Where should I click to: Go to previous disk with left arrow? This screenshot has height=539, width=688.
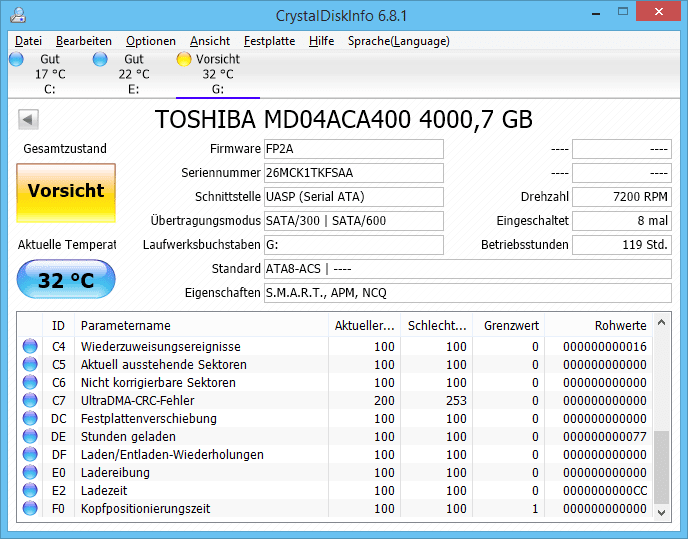click(x=29, y=119)
